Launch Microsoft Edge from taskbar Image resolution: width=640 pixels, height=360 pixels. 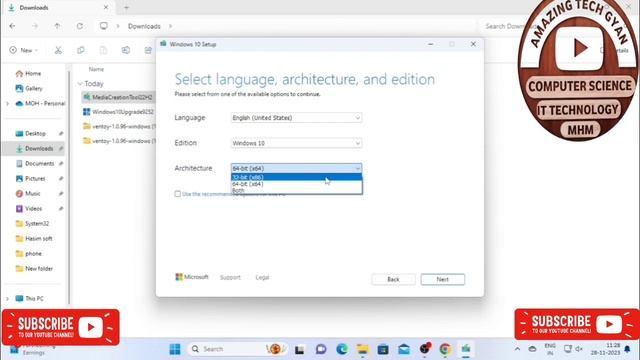[342, 349]
